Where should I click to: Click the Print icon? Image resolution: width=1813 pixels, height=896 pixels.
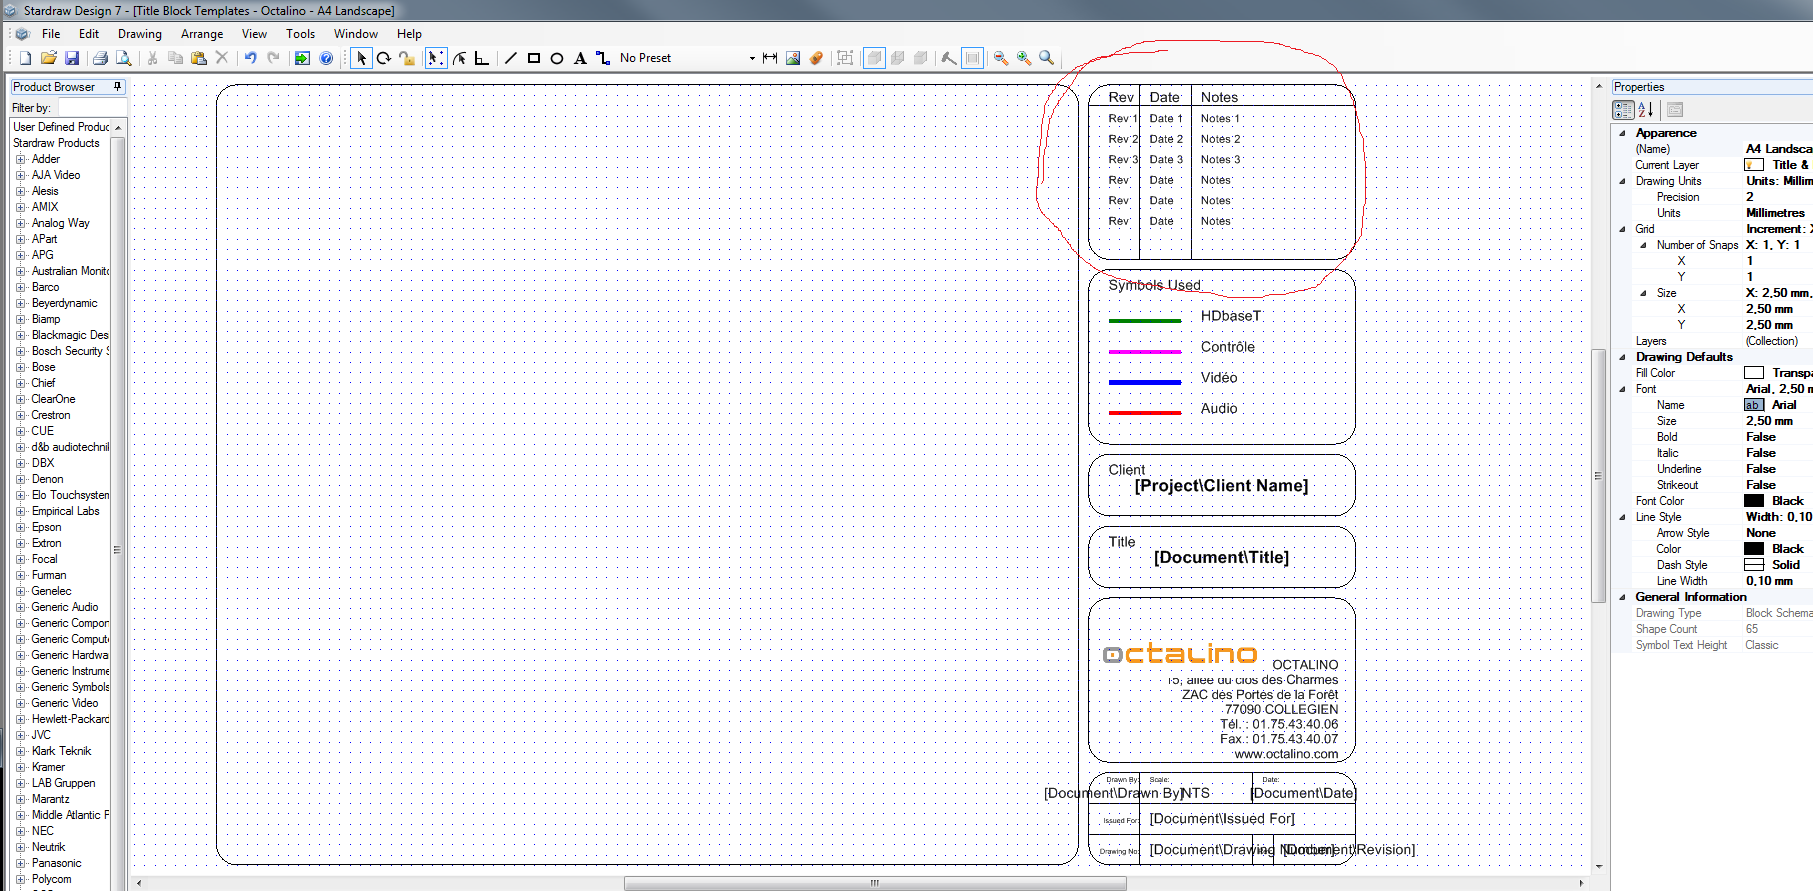point(100,58)
